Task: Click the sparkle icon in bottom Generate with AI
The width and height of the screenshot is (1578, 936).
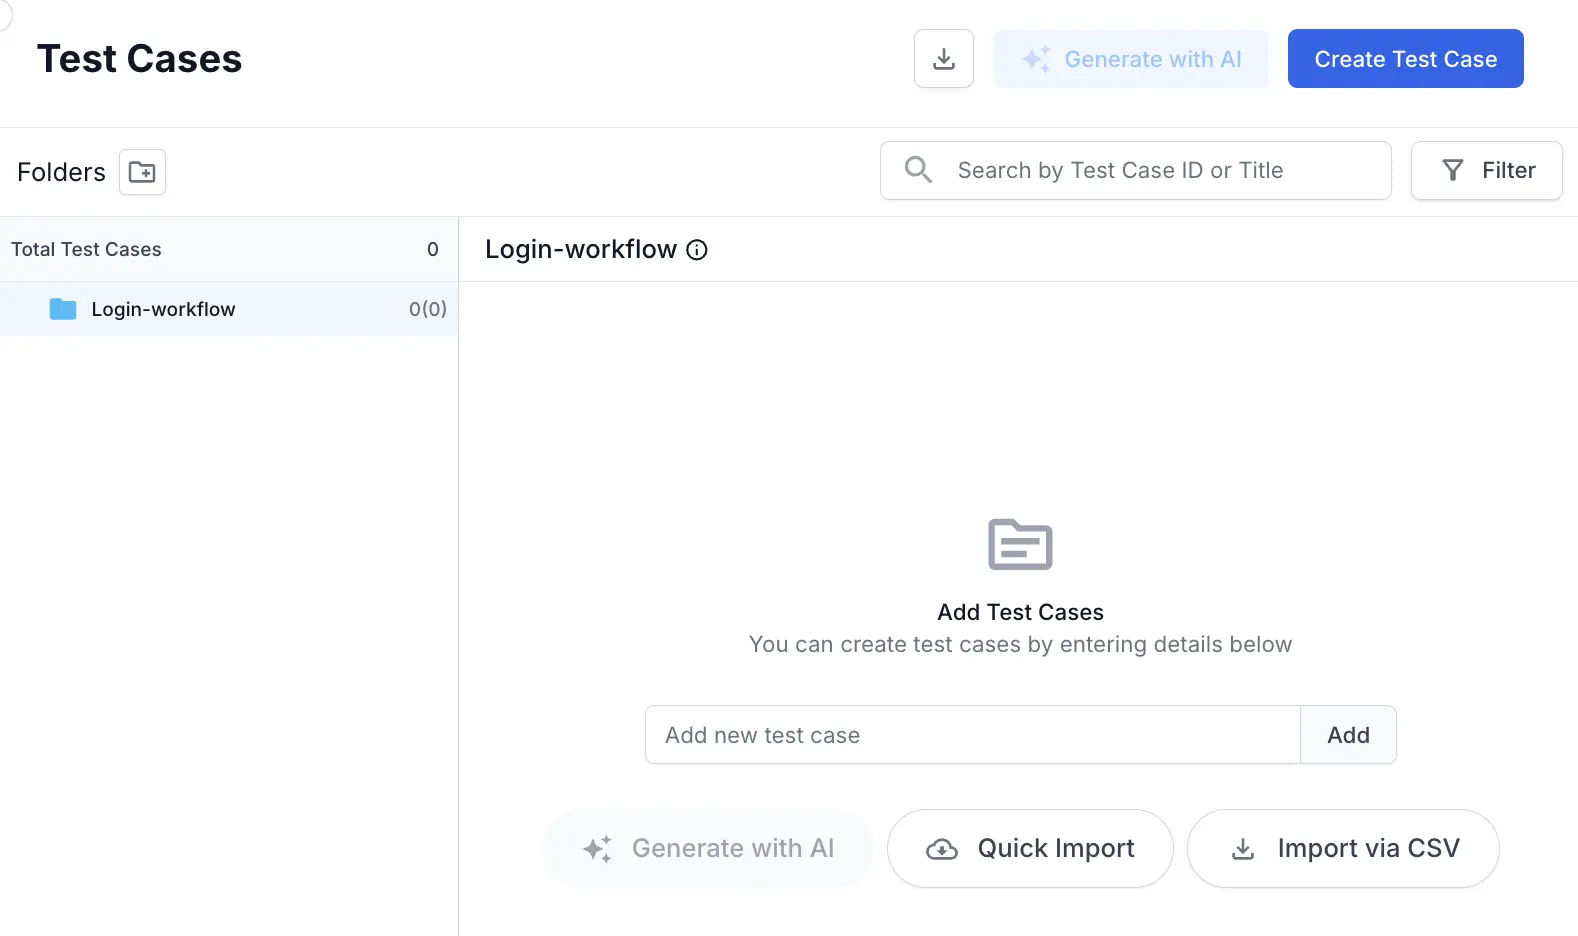Action: 597,849
